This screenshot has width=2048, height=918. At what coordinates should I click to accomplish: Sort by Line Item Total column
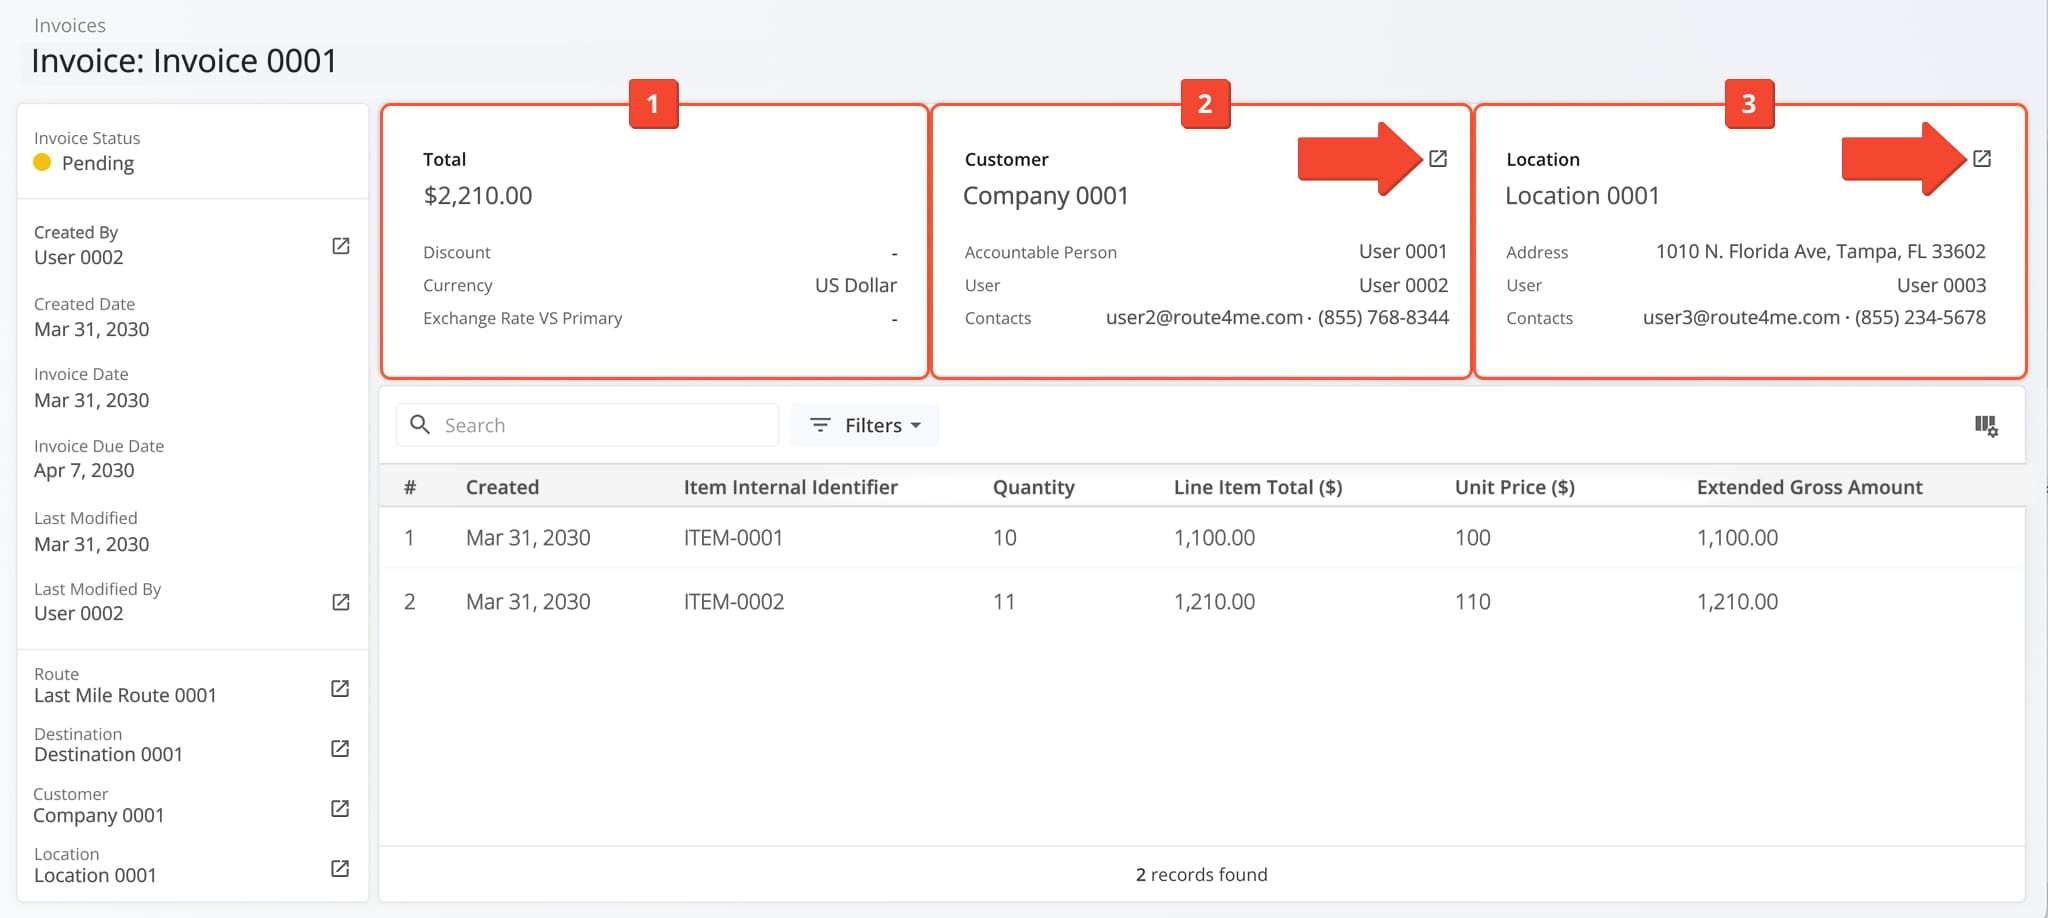tap(1257, 487)
